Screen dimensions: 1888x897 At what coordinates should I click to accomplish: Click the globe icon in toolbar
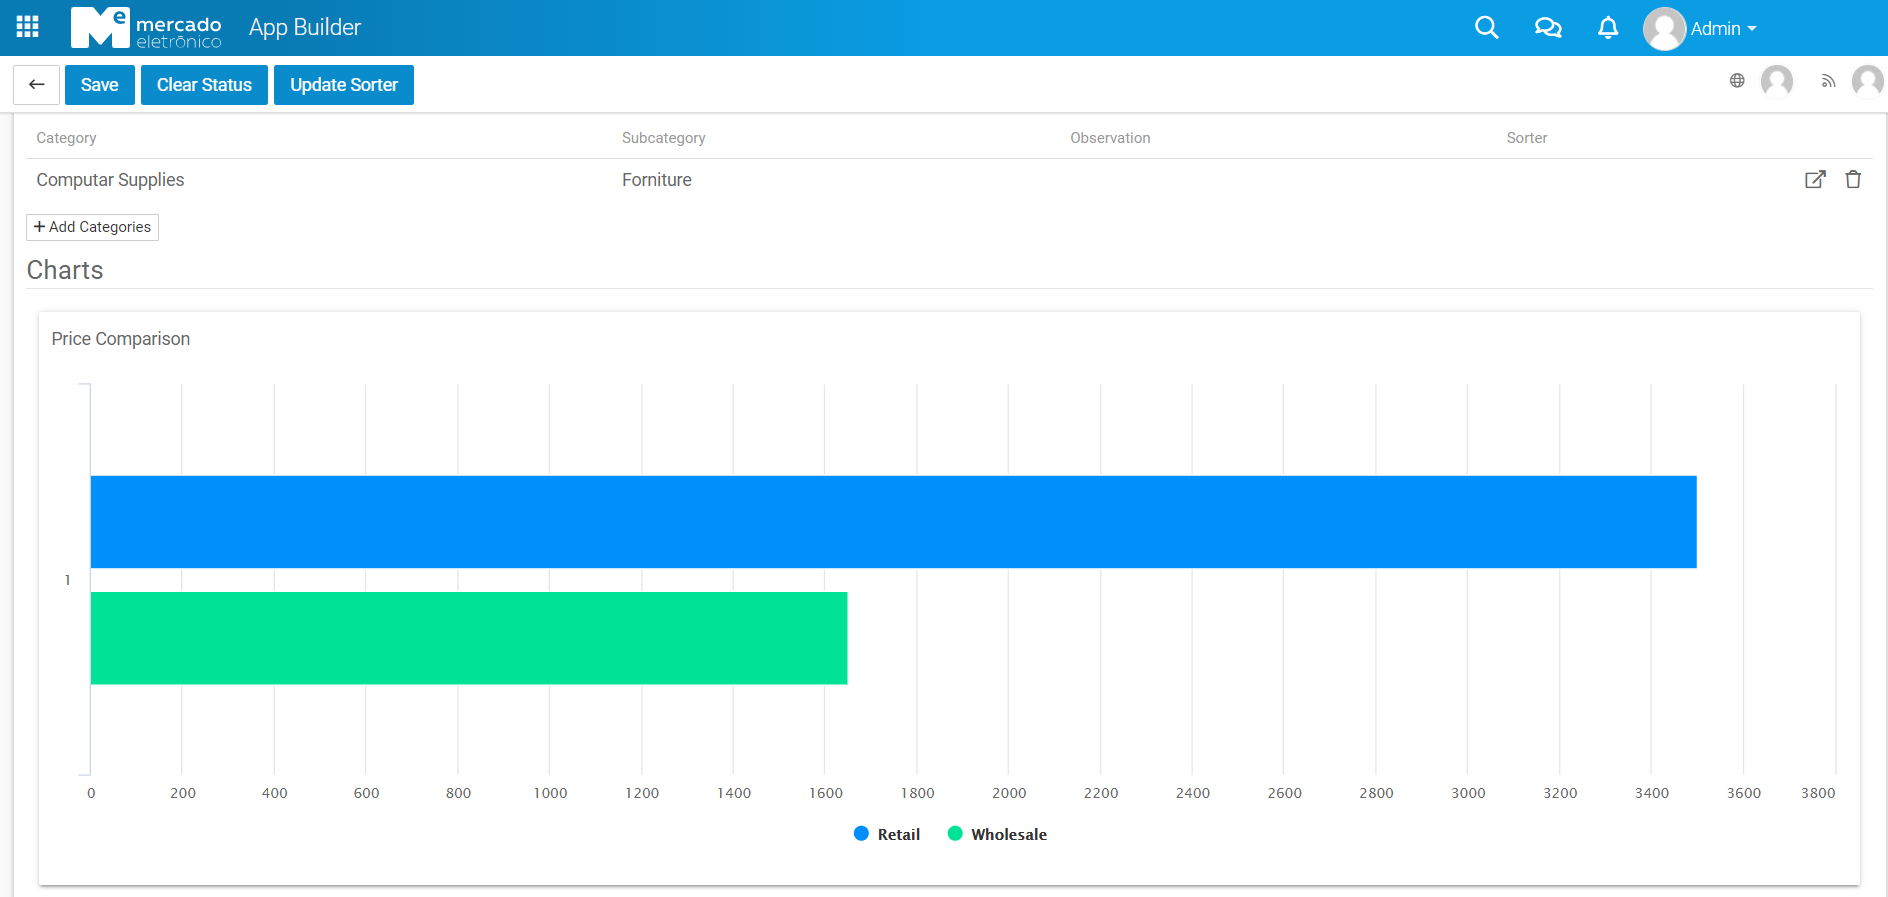tap(1737, 81)
